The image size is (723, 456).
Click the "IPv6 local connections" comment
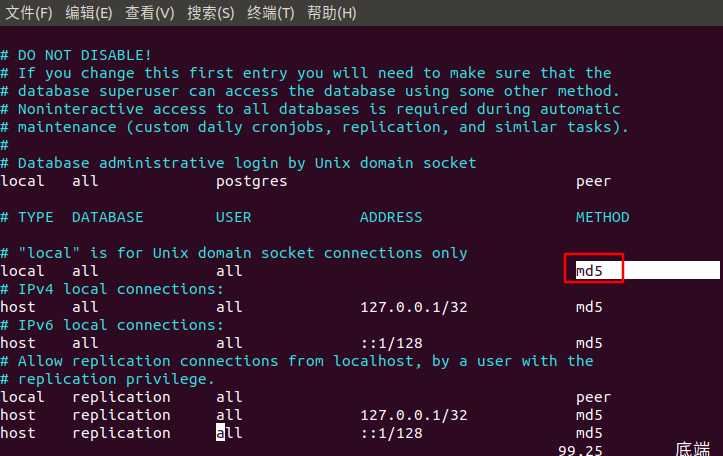120,325
